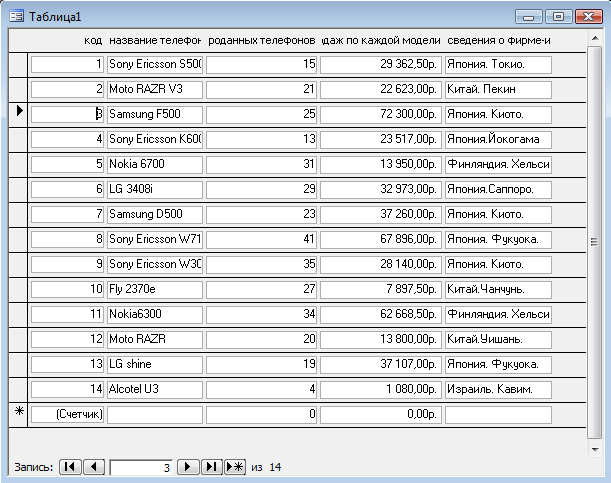Viewport: 611px width, 483px height.
Task: Click the 'Sony Ericsson W30' name field
Action: (x=155, y=264)
